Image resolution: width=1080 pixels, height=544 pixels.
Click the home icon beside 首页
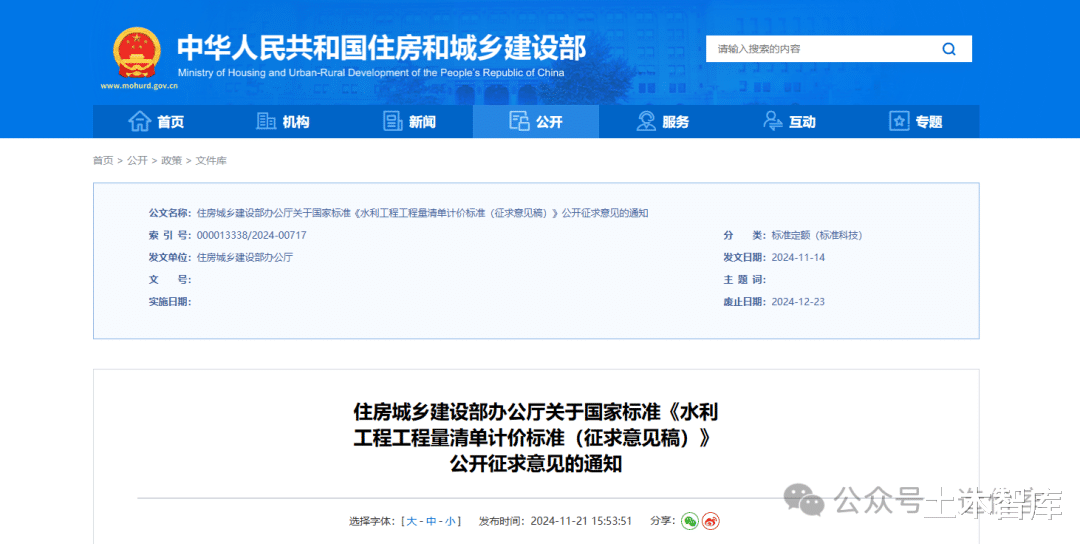(140, 121)
